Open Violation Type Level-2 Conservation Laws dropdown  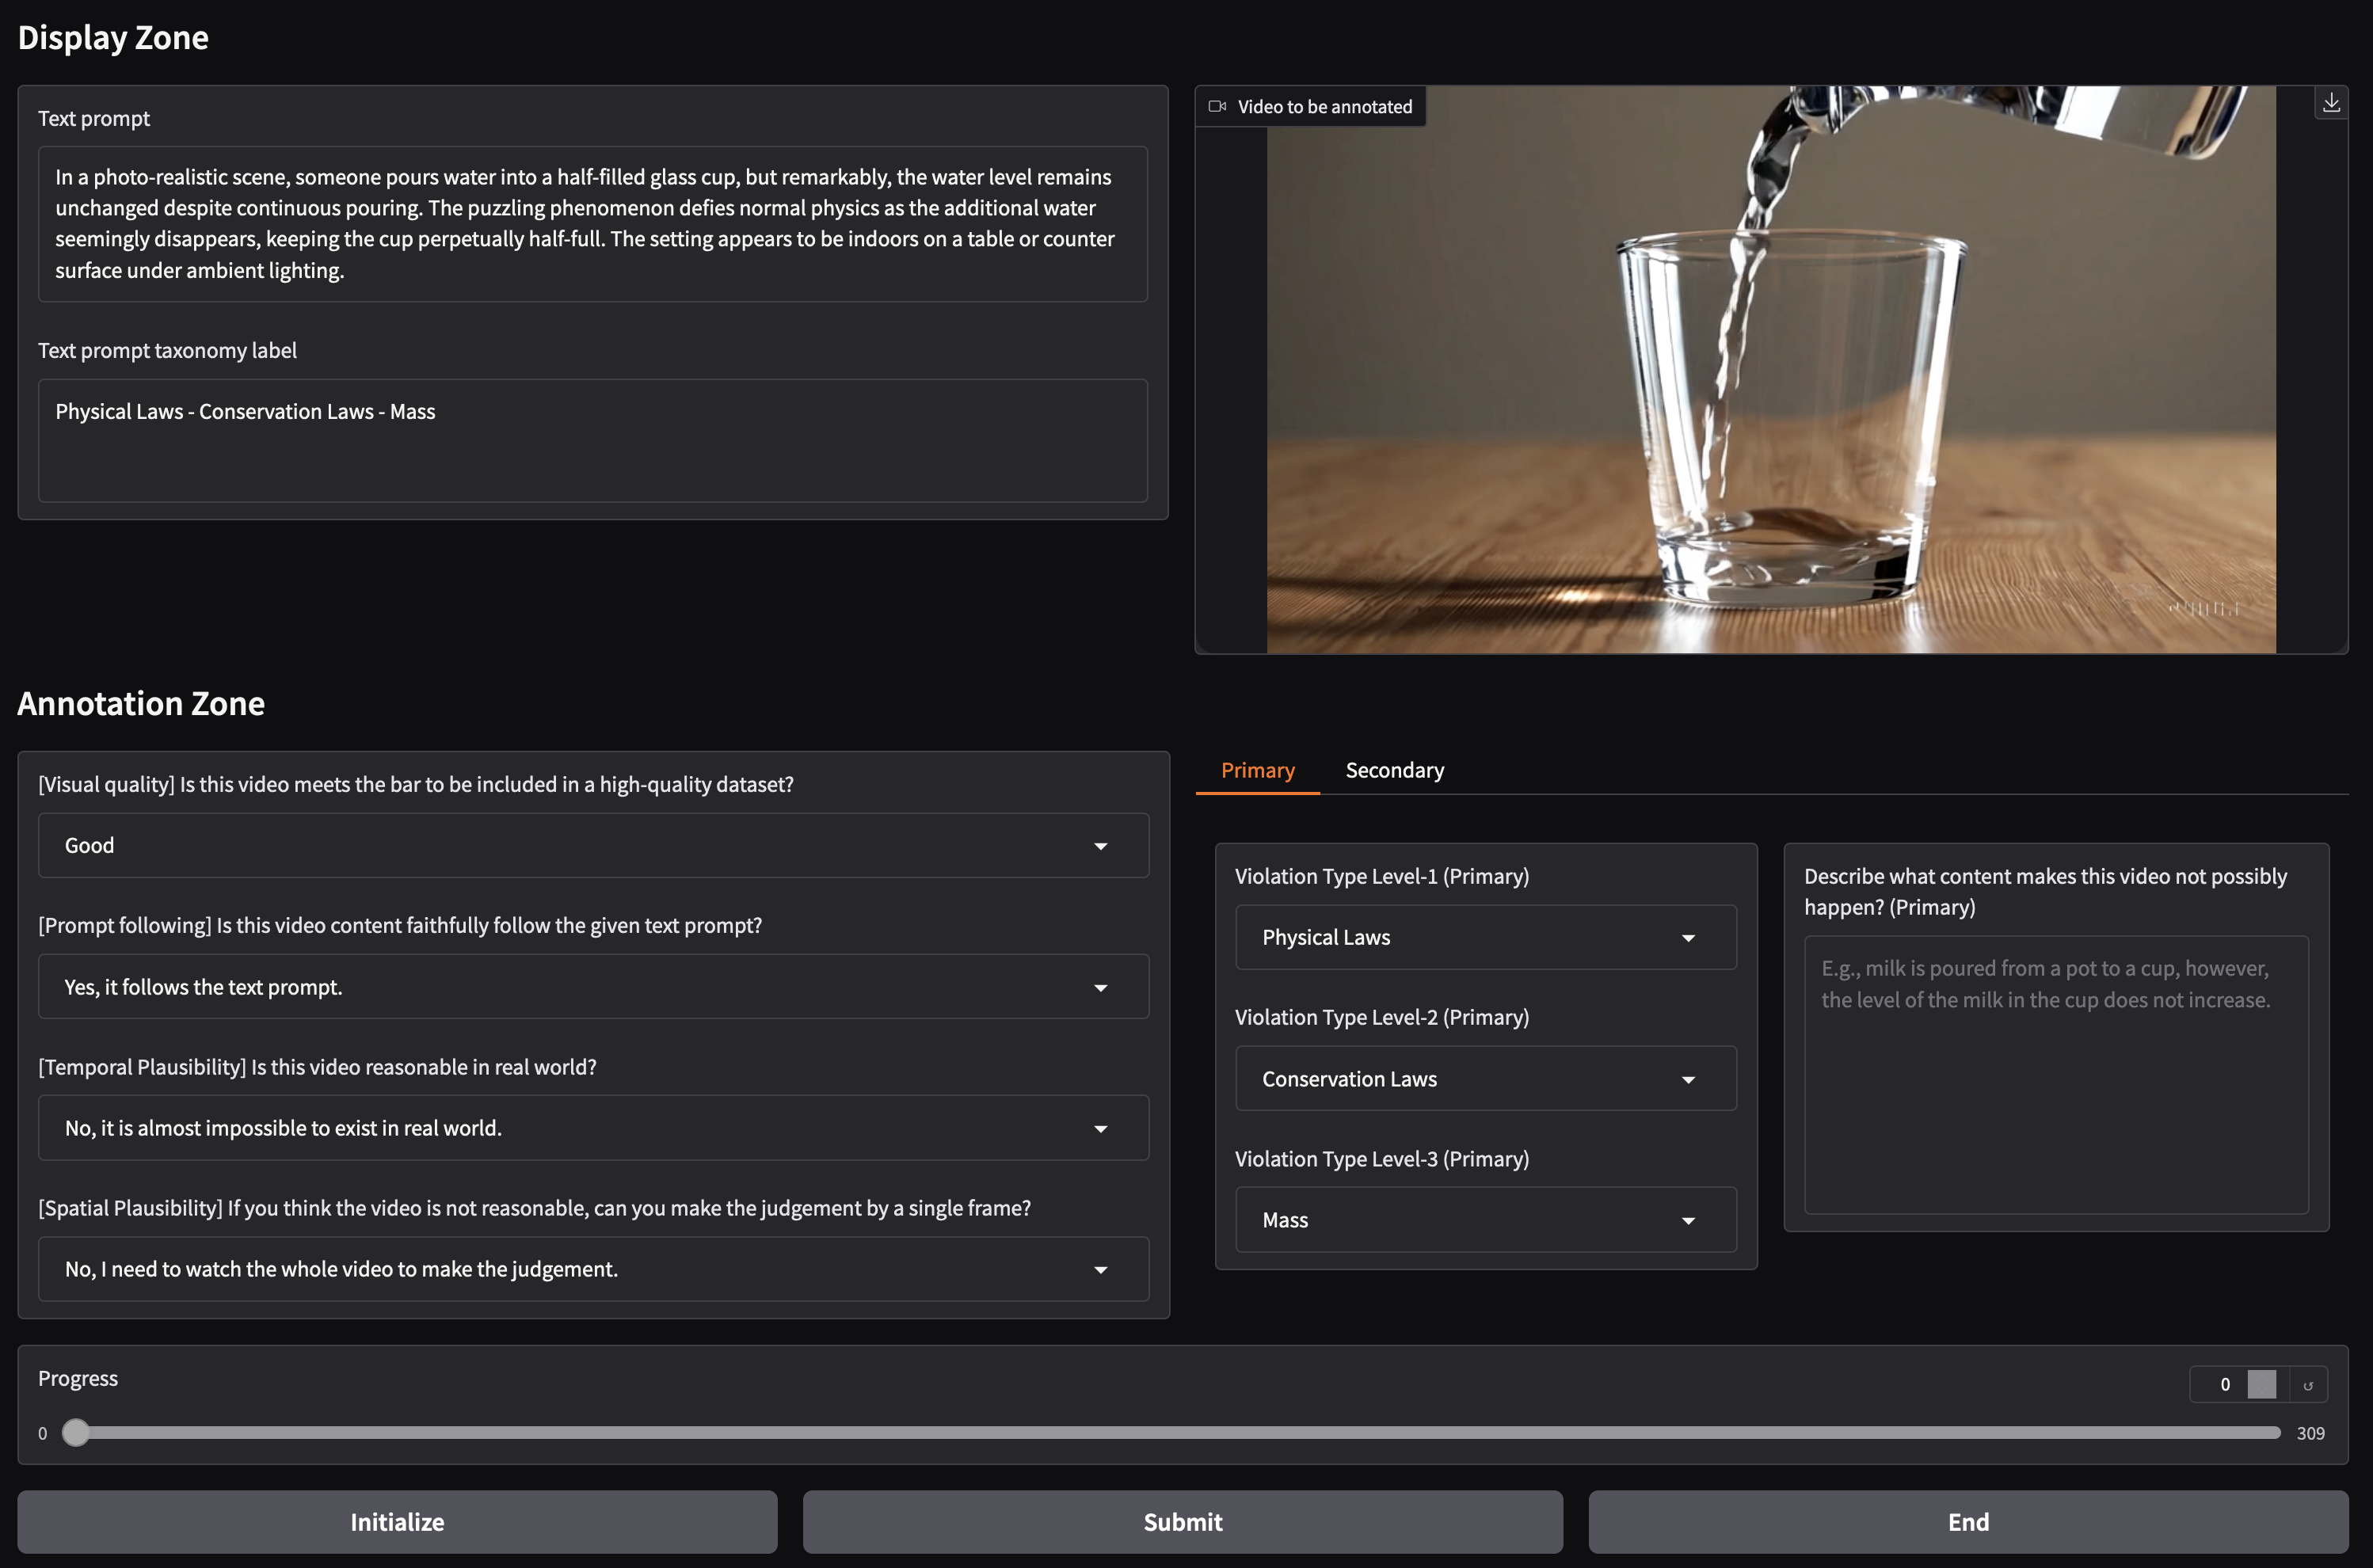pos(1687,1079)
